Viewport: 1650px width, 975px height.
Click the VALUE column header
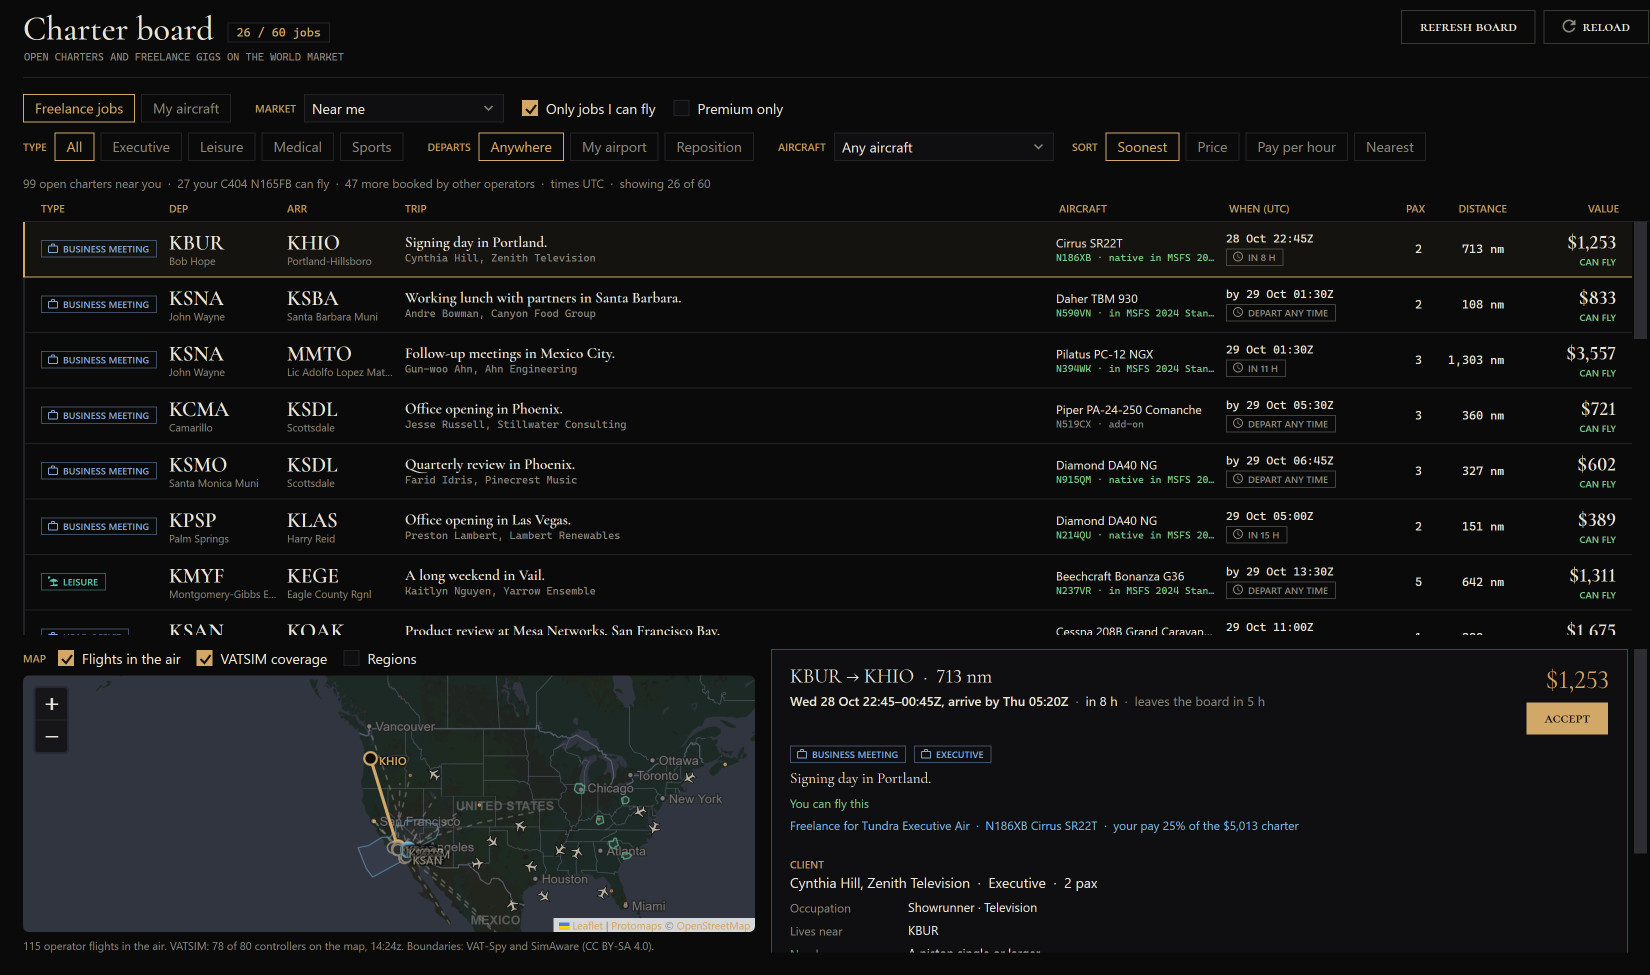pyautogui.click(x=1603, y=209)
